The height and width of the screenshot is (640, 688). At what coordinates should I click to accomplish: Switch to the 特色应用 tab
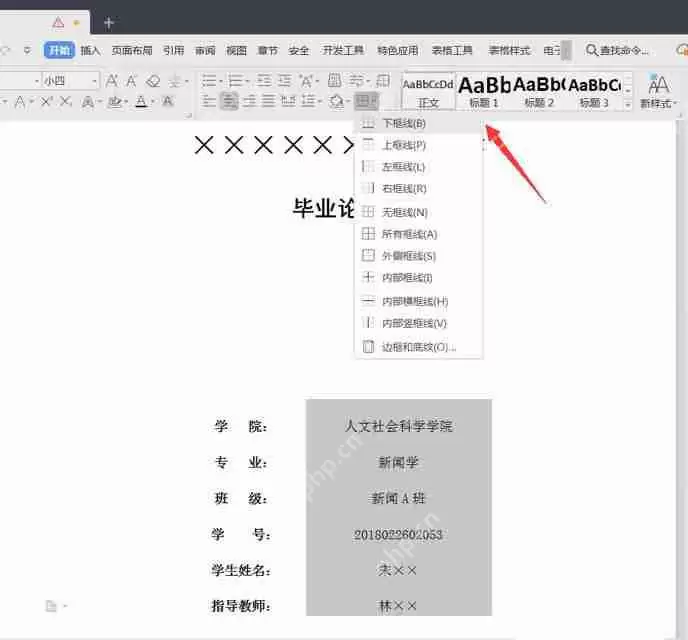tap(398, 50)
